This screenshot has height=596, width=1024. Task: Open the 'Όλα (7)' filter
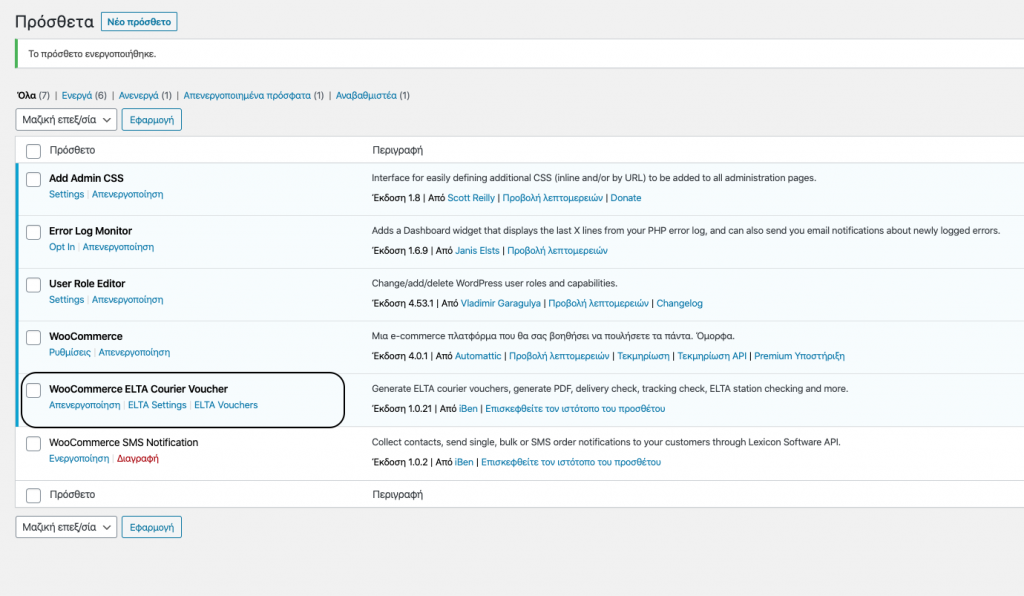point(33,95)
